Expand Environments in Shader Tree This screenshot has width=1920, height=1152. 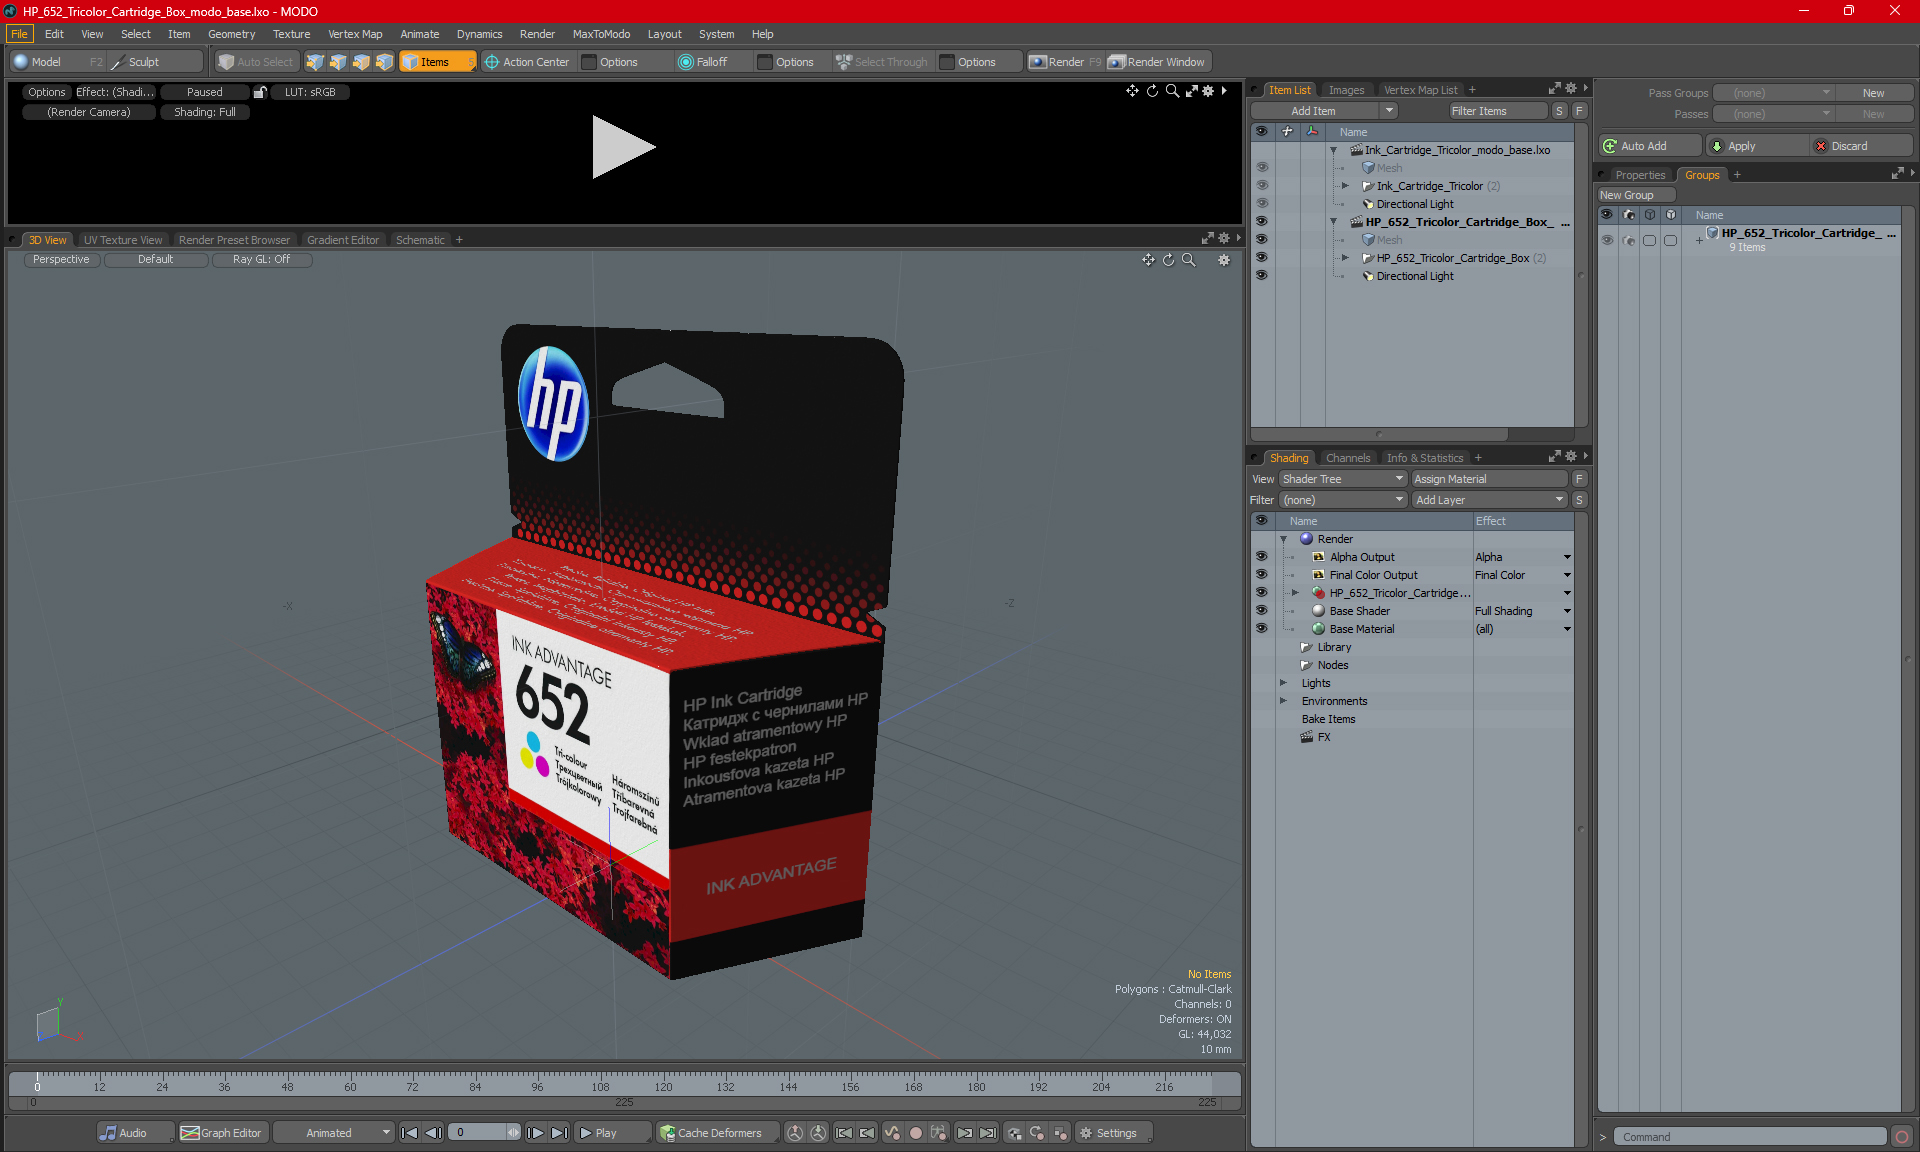coord(1283,701)
